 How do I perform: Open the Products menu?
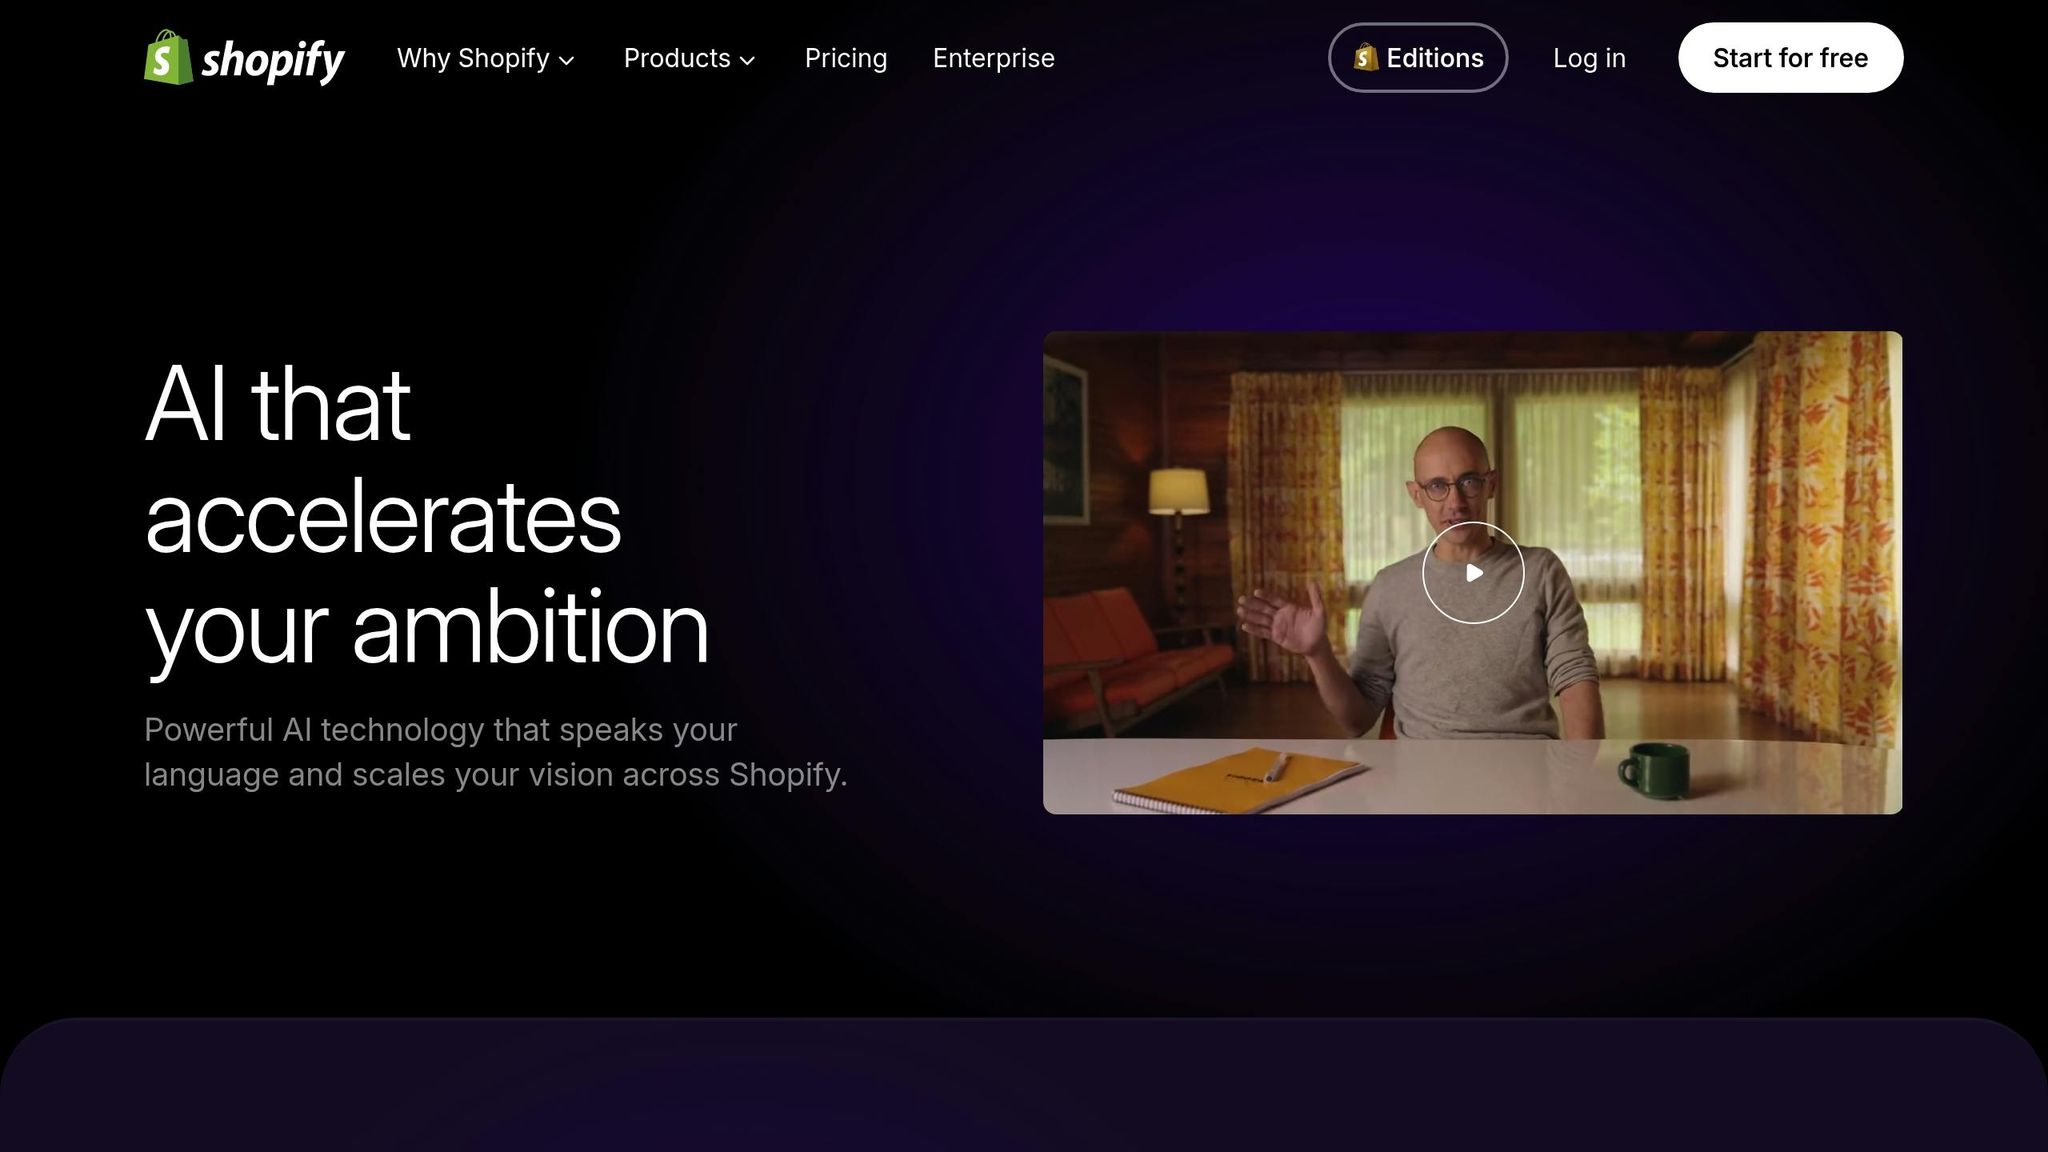pos(689,58)
